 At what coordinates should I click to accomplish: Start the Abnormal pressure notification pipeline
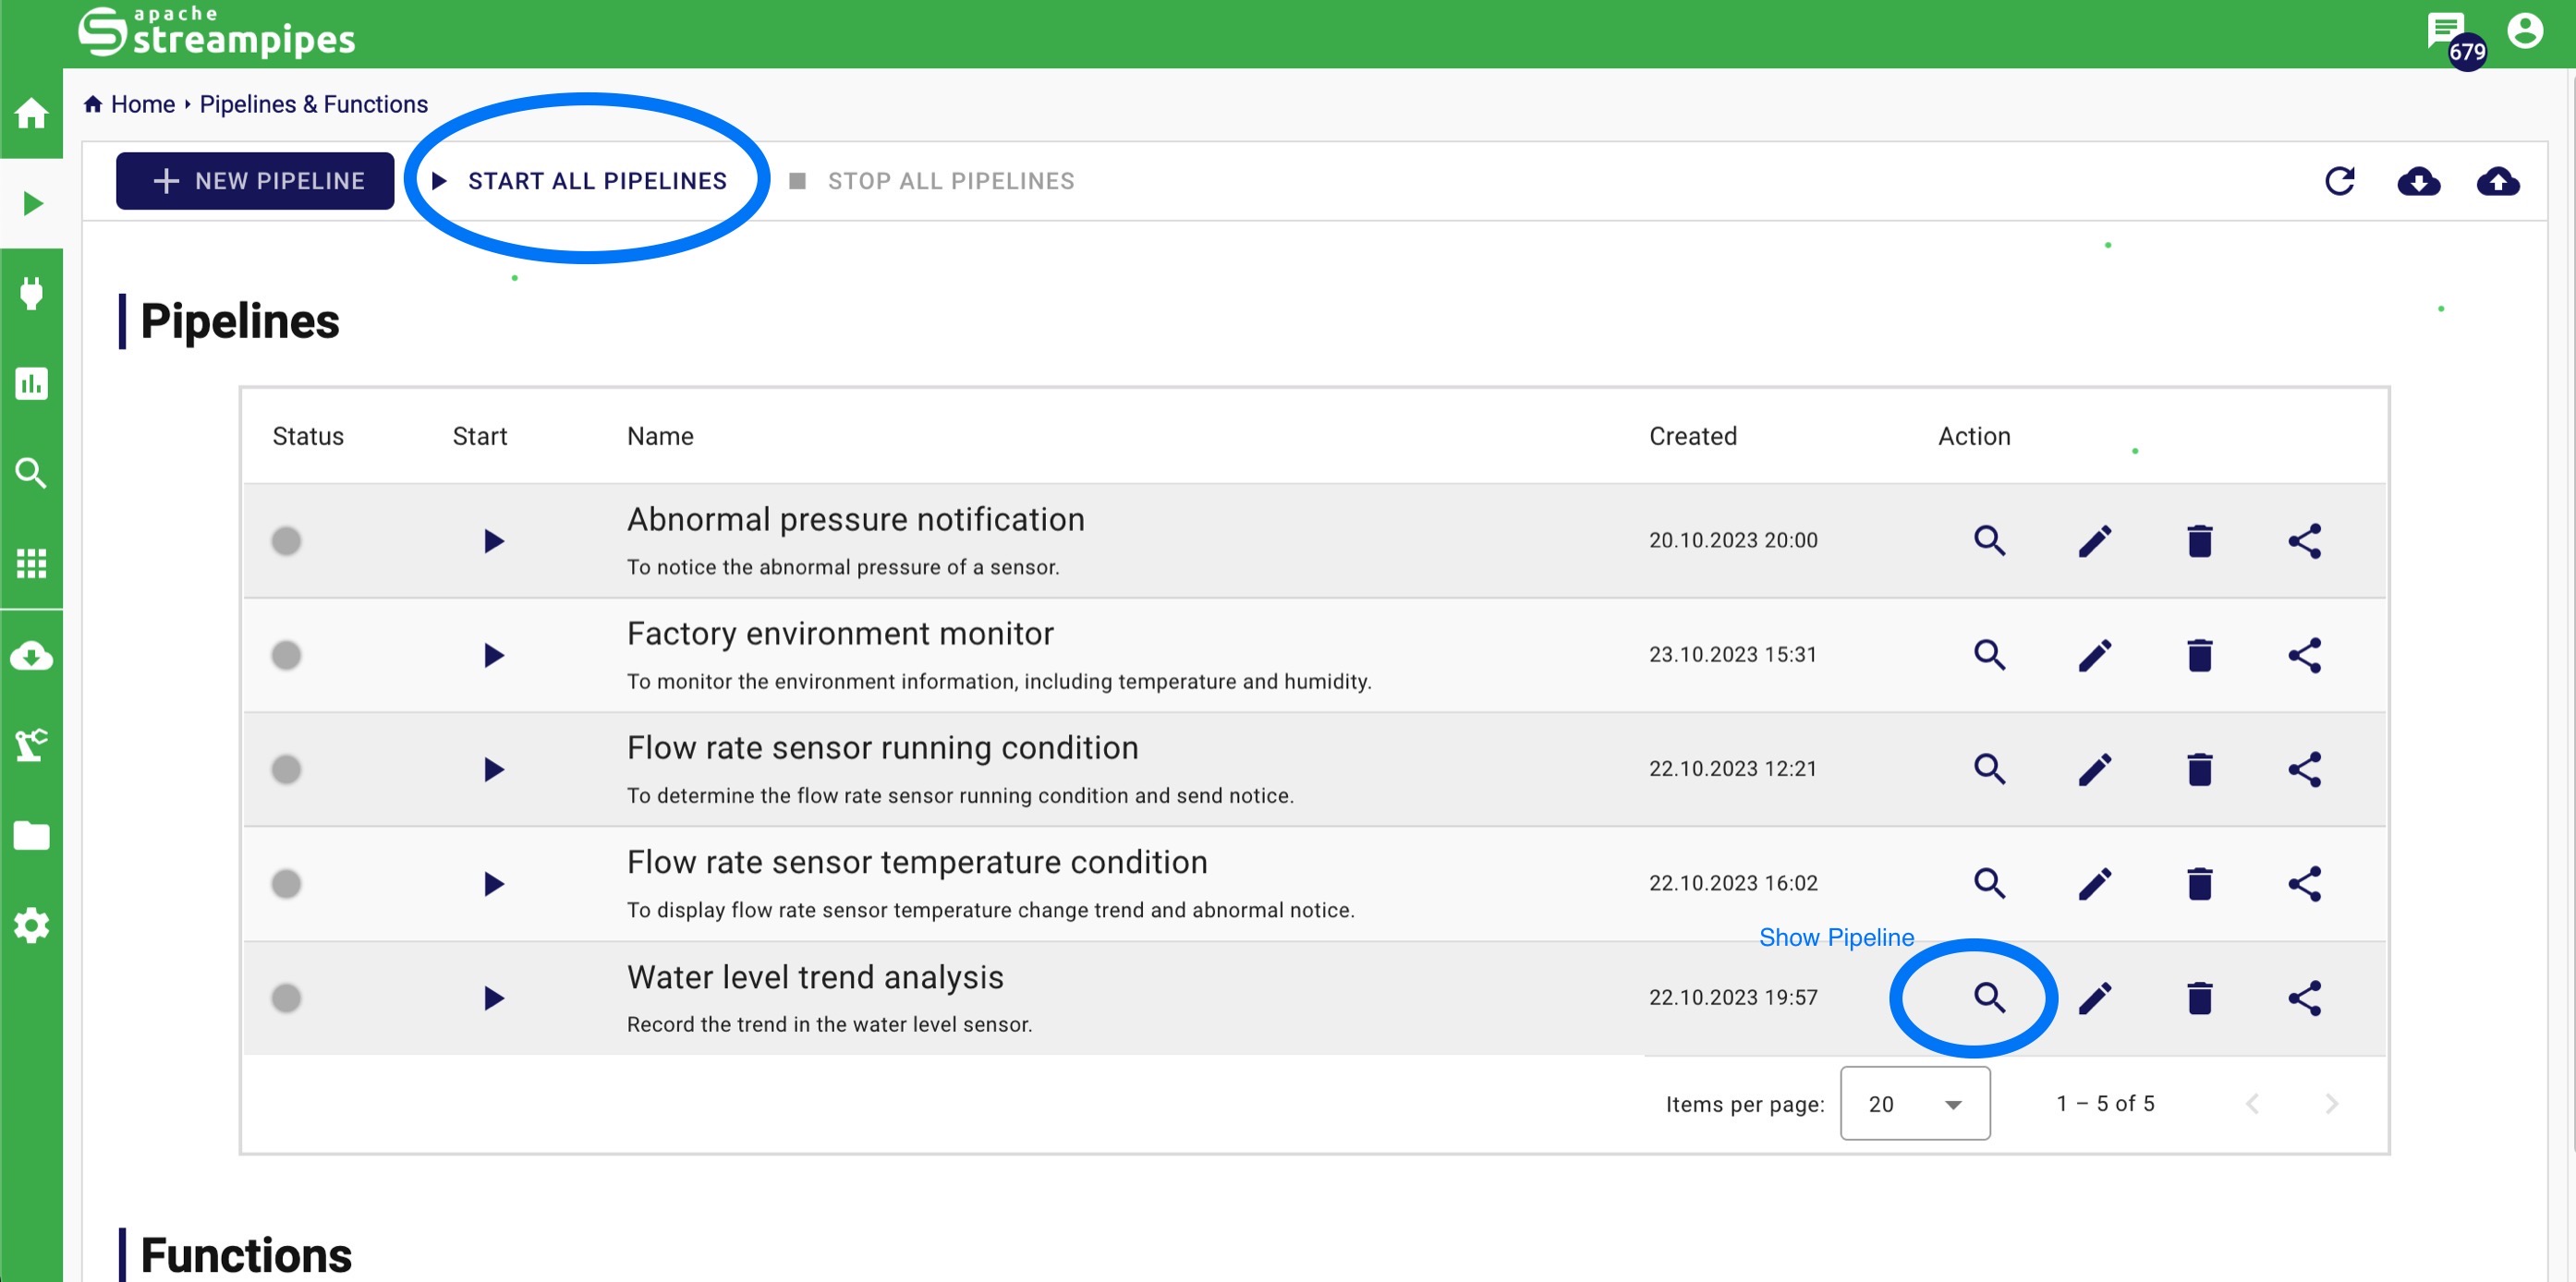tap(493, 541)
